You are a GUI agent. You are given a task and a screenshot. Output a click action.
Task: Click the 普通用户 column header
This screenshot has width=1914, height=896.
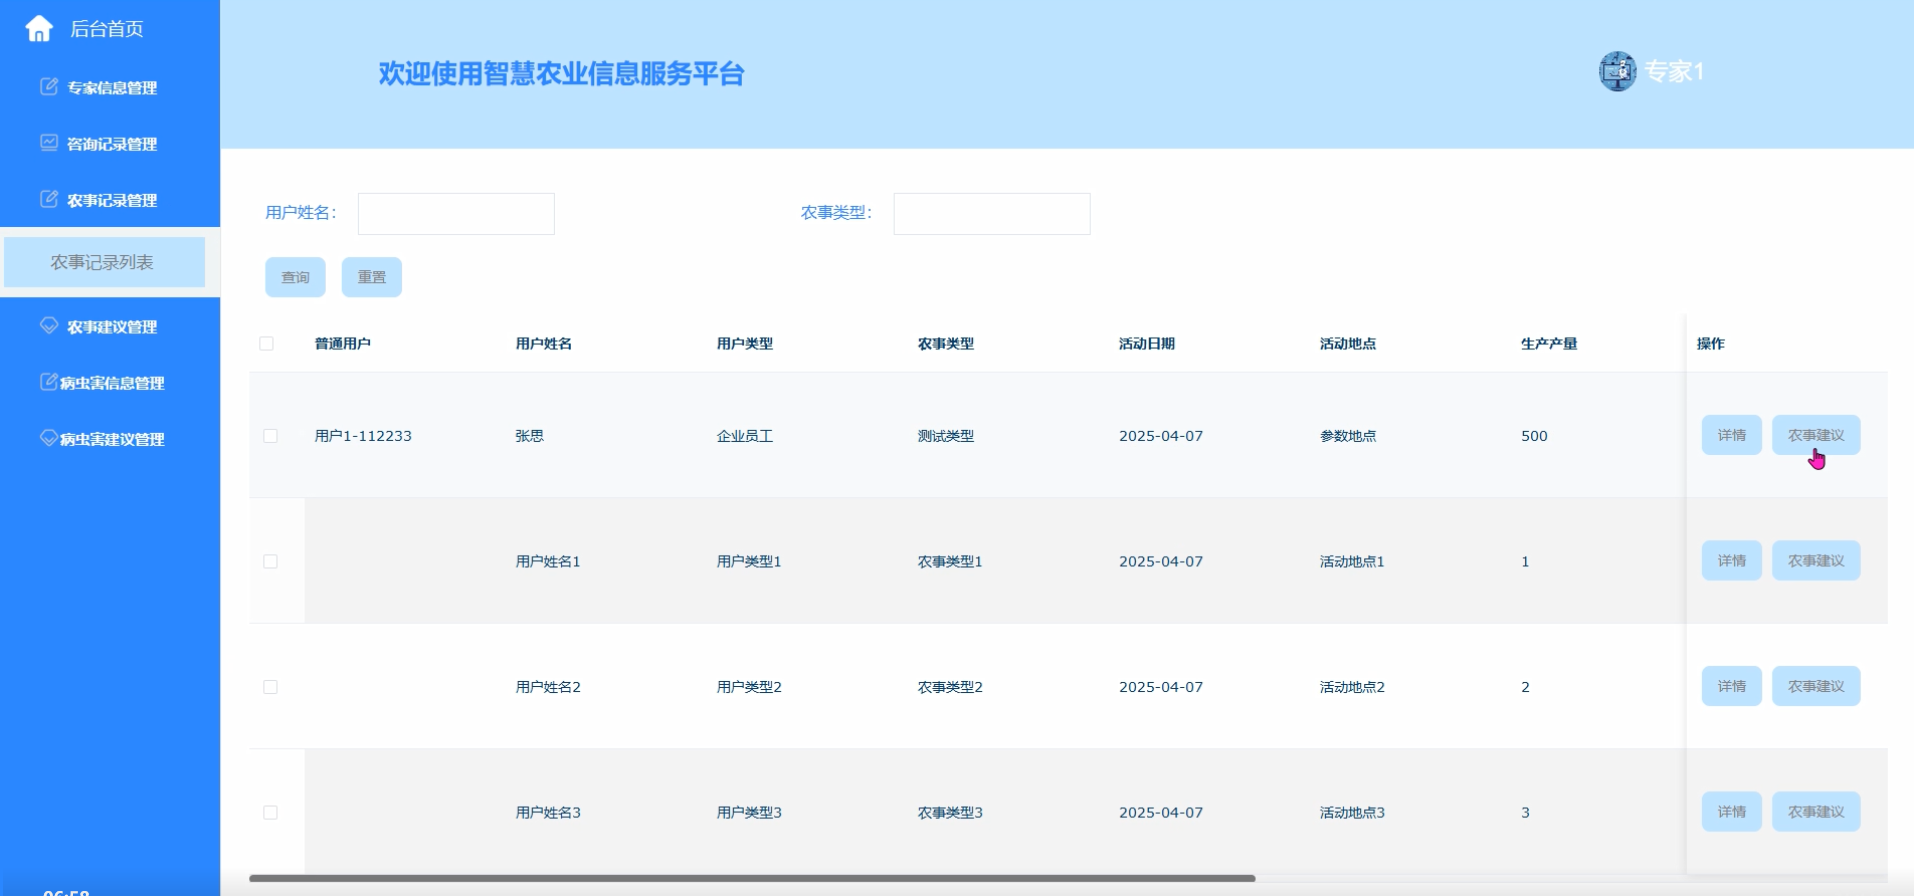(x=343, y=343)
